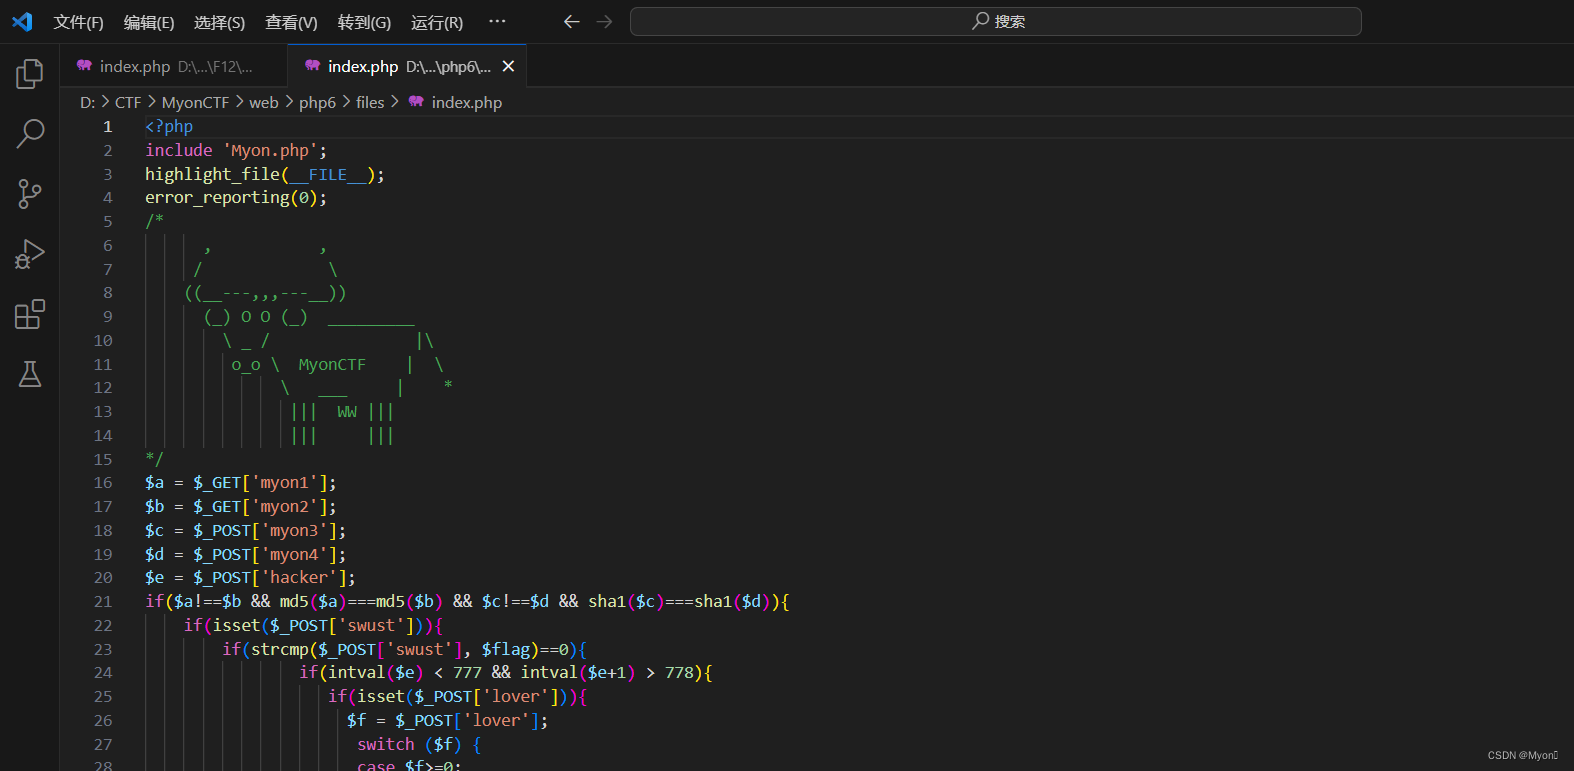Viewport: 1574px width, 771px height.
Task: Click the files breadcrumb segment
Action: (x=370, y=102)
